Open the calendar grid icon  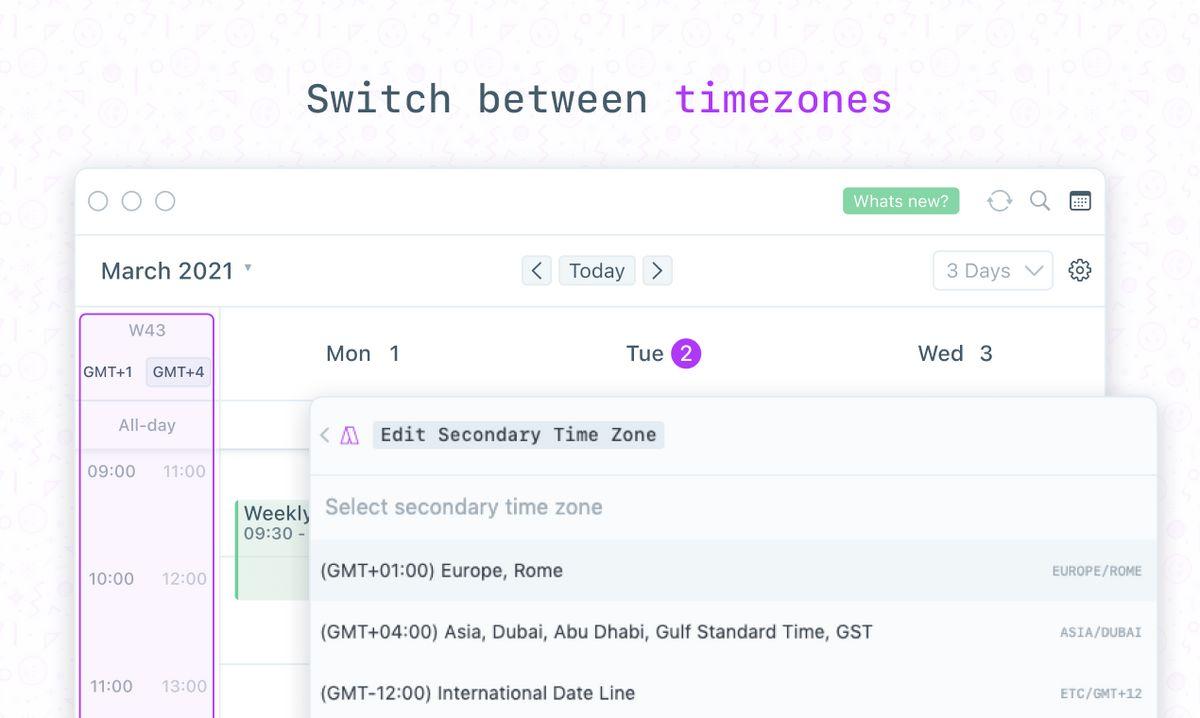tap(1080, 201)
